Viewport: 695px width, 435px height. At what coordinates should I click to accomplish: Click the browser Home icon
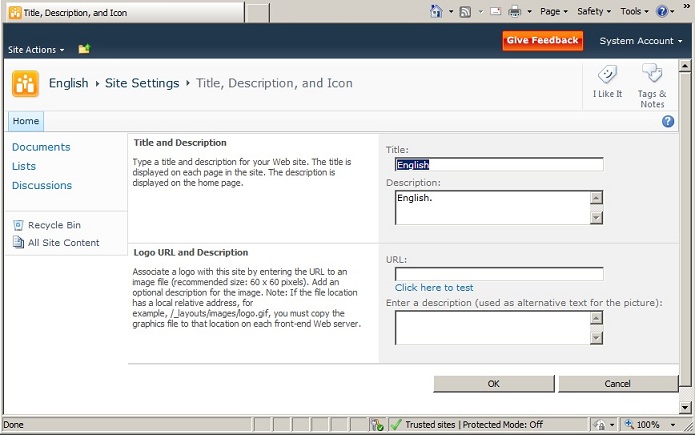(437, 11)
